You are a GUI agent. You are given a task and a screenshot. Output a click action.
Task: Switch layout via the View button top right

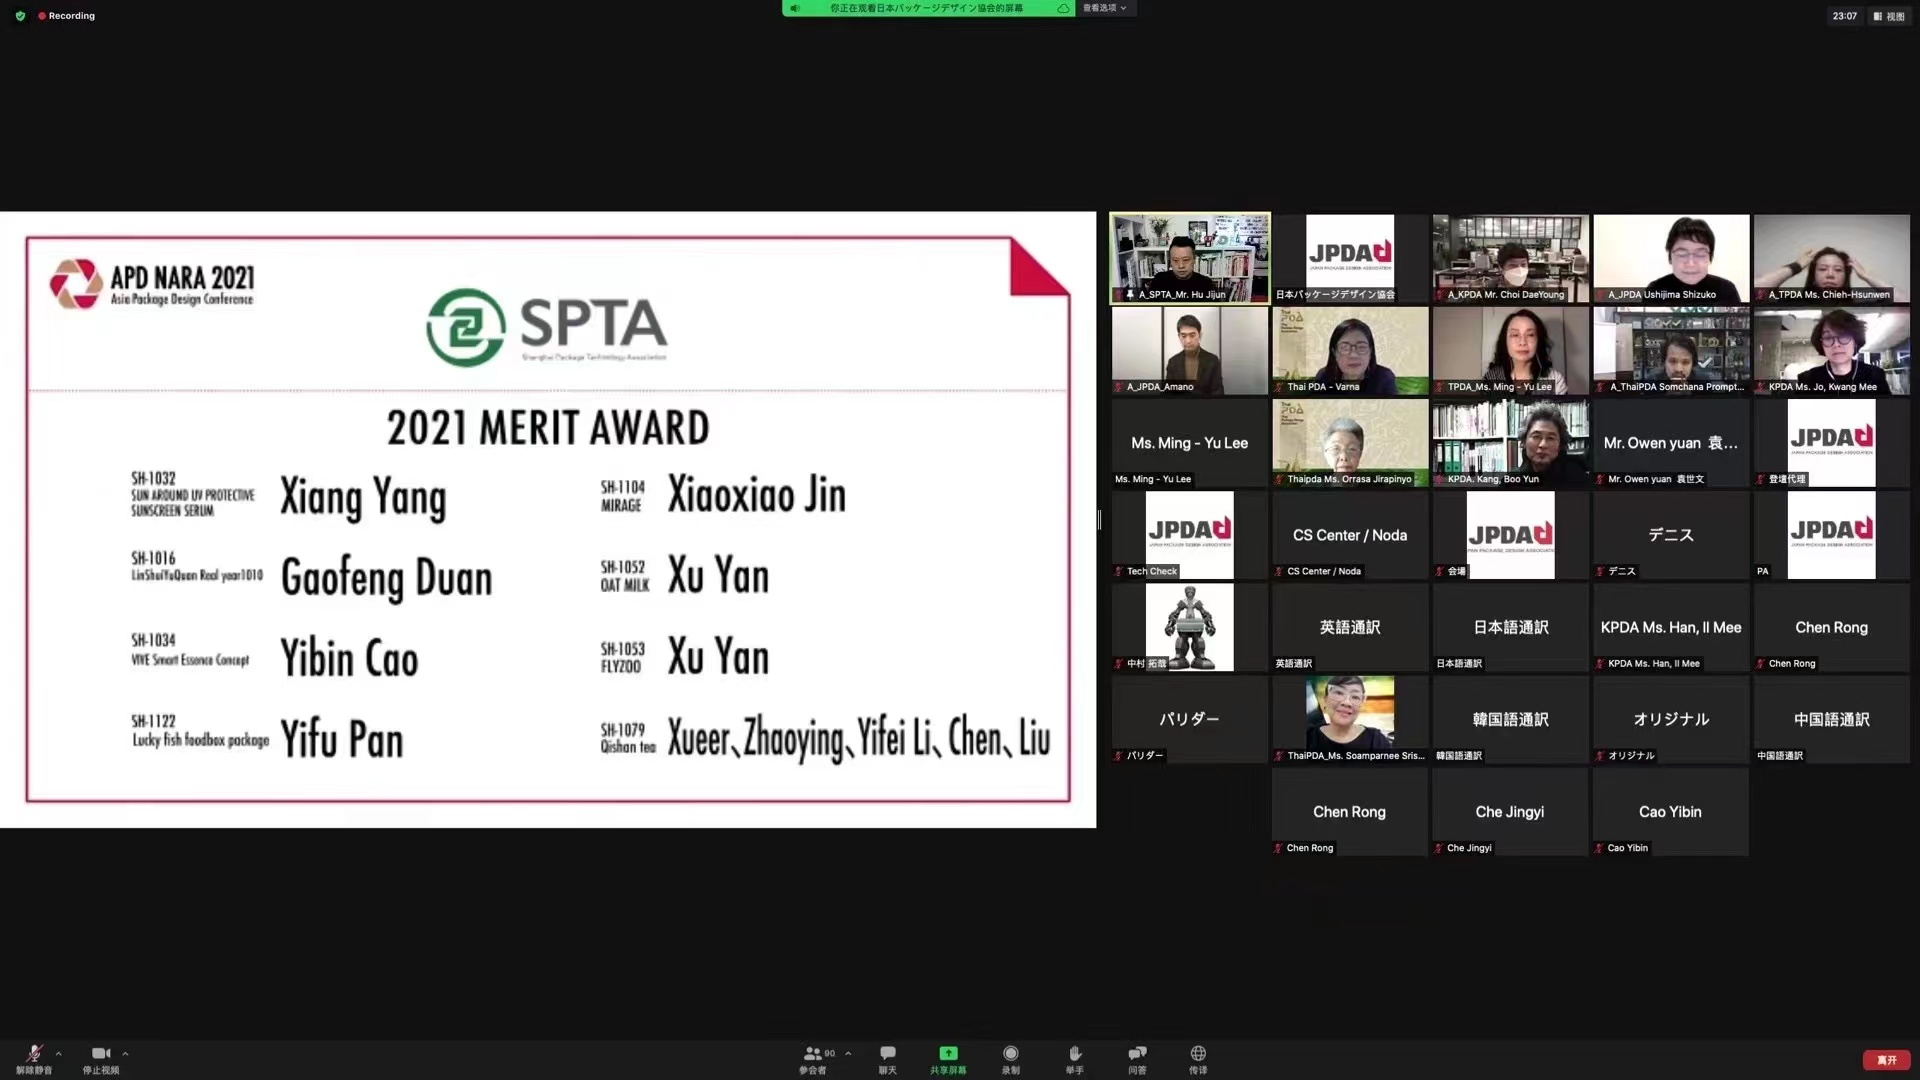[1889, 16]
